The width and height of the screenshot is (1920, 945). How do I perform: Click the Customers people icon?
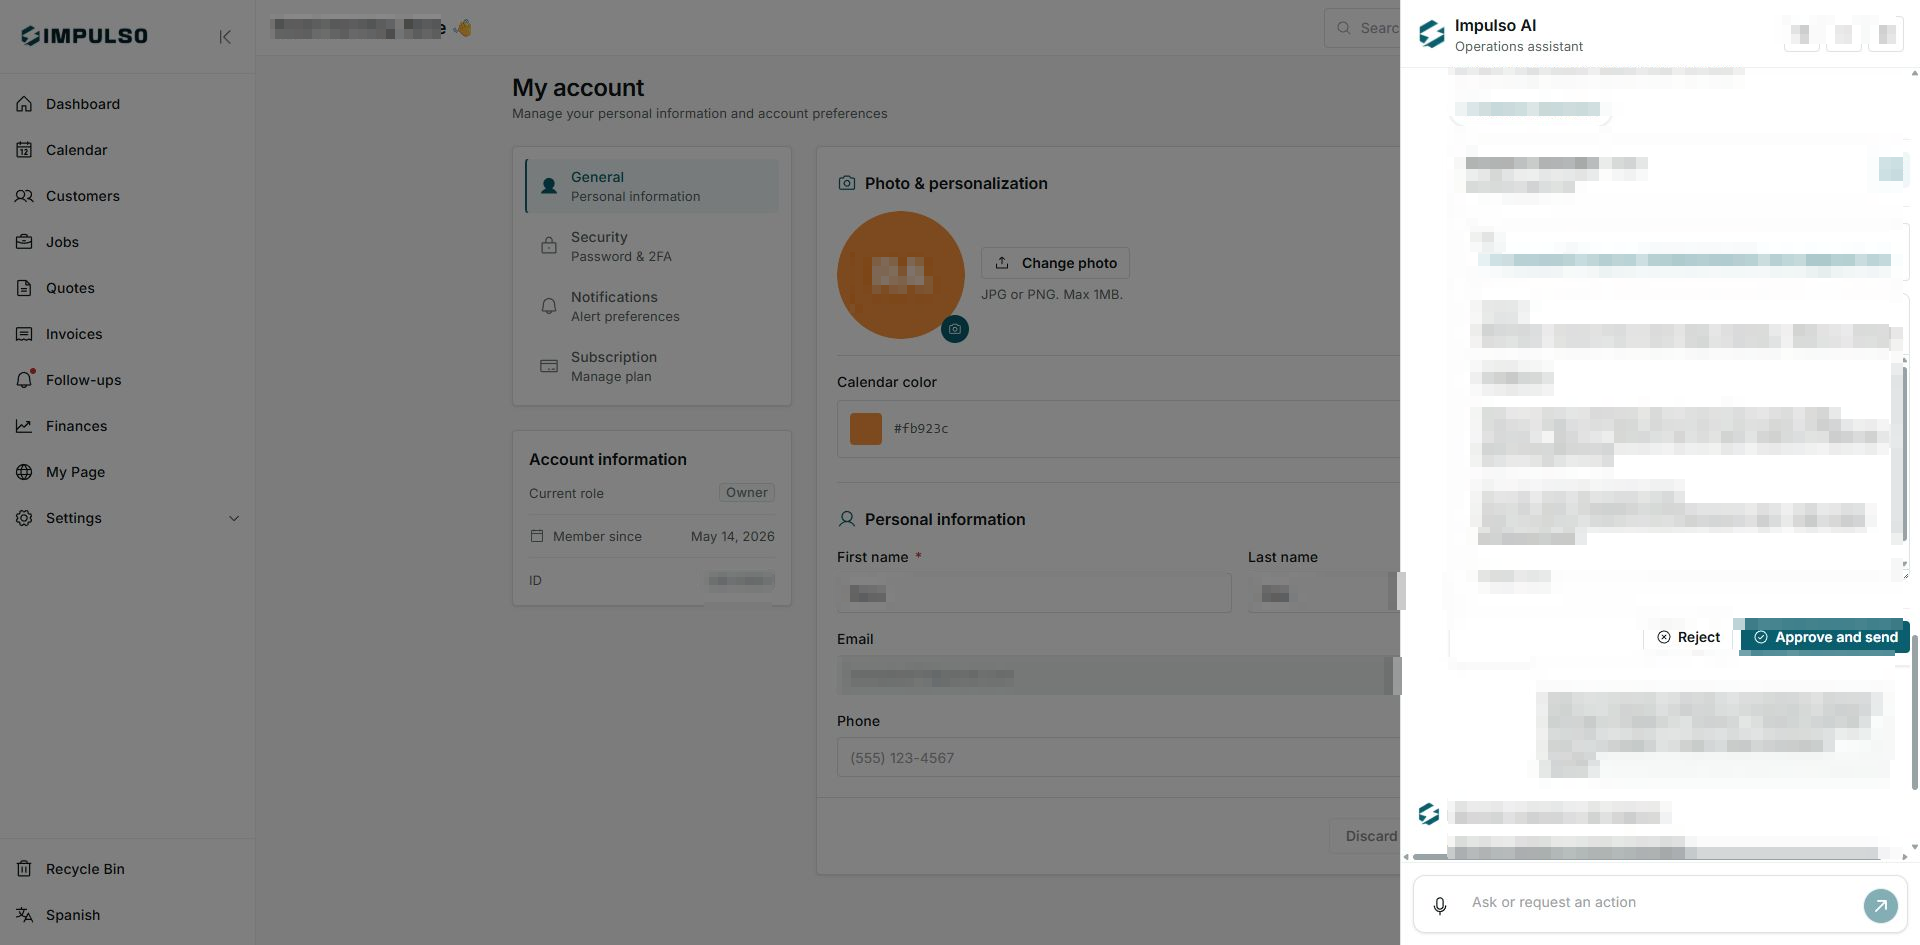tap(24, 196)
